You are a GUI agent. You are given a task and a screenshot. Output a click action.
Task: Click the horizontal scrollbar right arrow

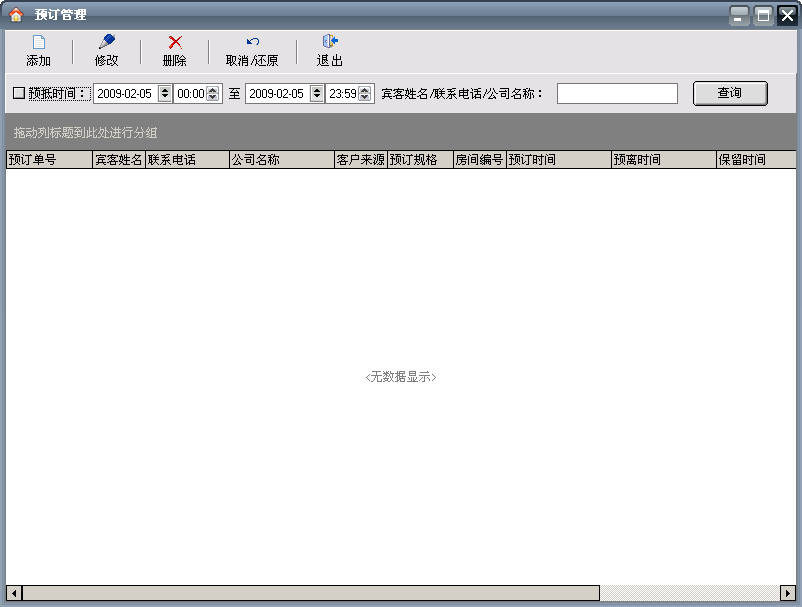788,593
